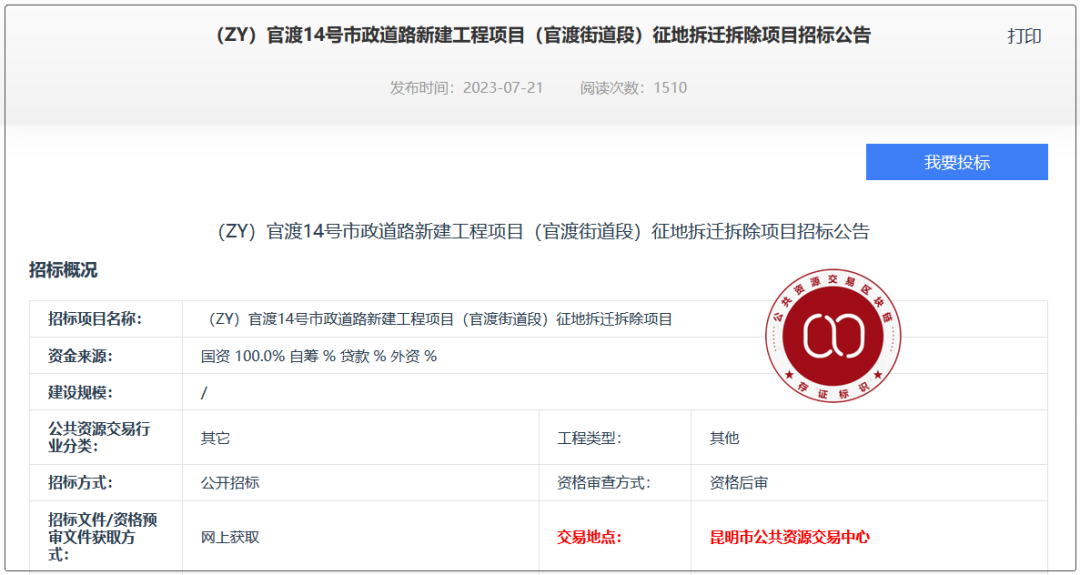The height and width of the screenshot is (575, 1080).
Task: Click the 建设规模 label cell
Action: pyautogui.click(x=81, y=392)
